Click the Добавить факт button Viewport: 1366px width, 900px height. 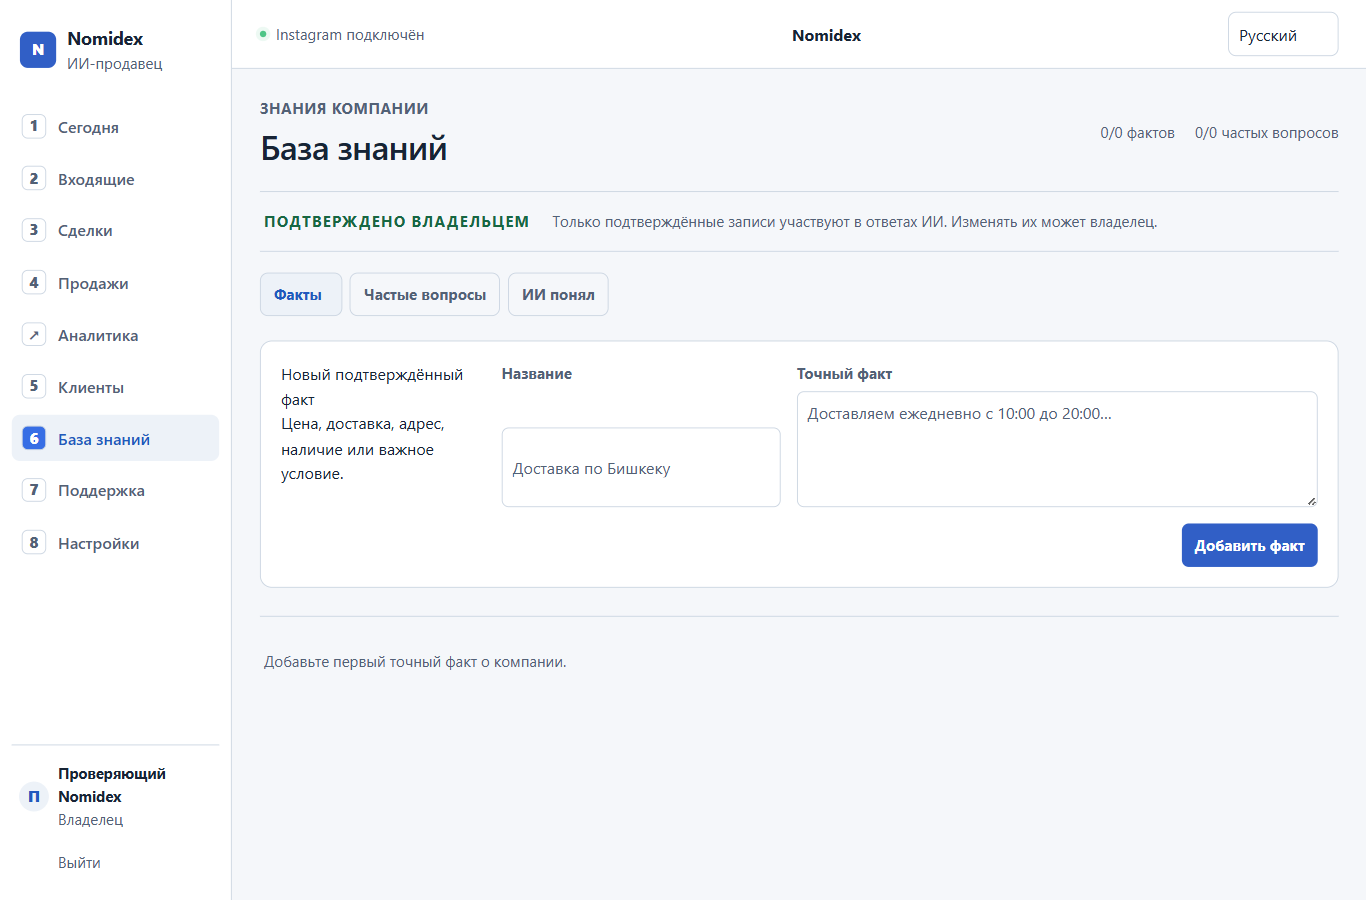point(1250,545)
